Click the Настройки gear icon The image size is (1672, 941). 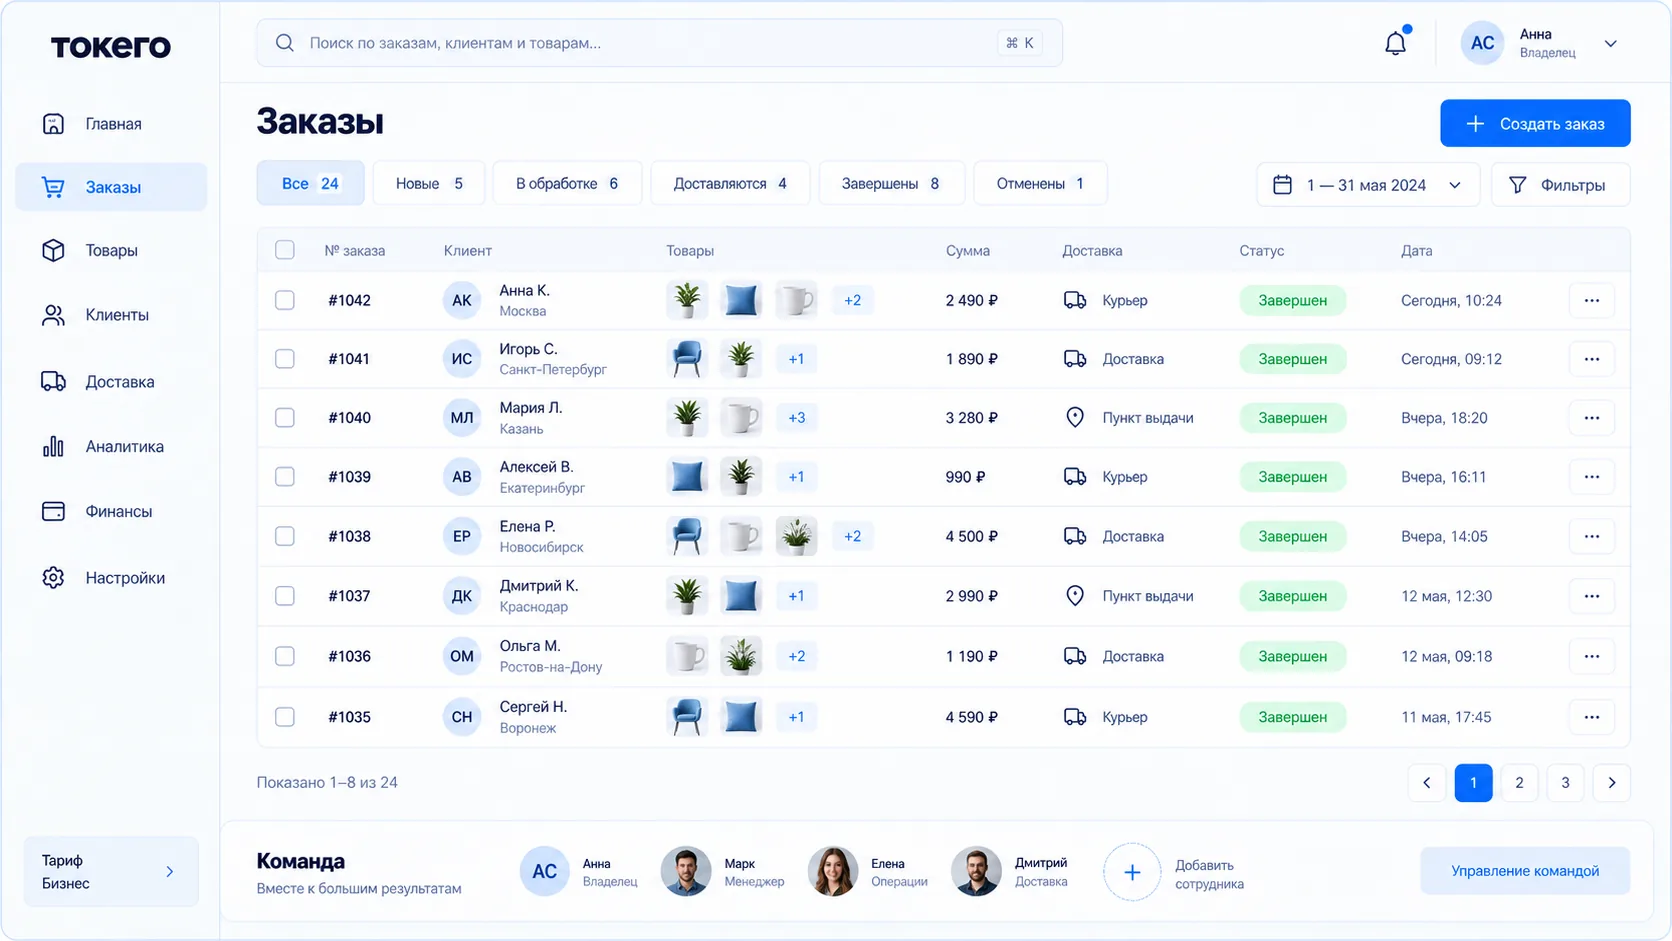53,578
